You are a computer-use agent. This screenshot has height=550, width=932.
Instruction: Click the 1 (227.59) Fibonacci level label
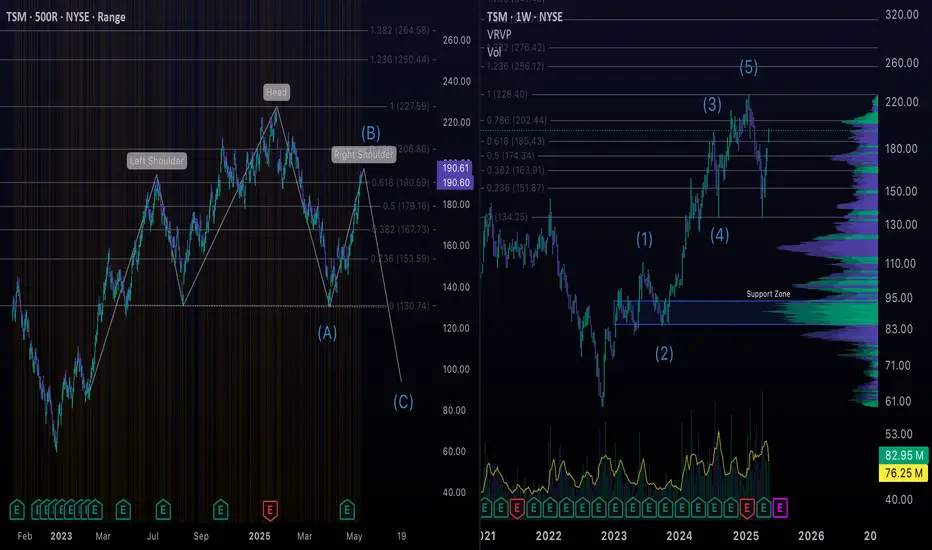coord(409,106)
